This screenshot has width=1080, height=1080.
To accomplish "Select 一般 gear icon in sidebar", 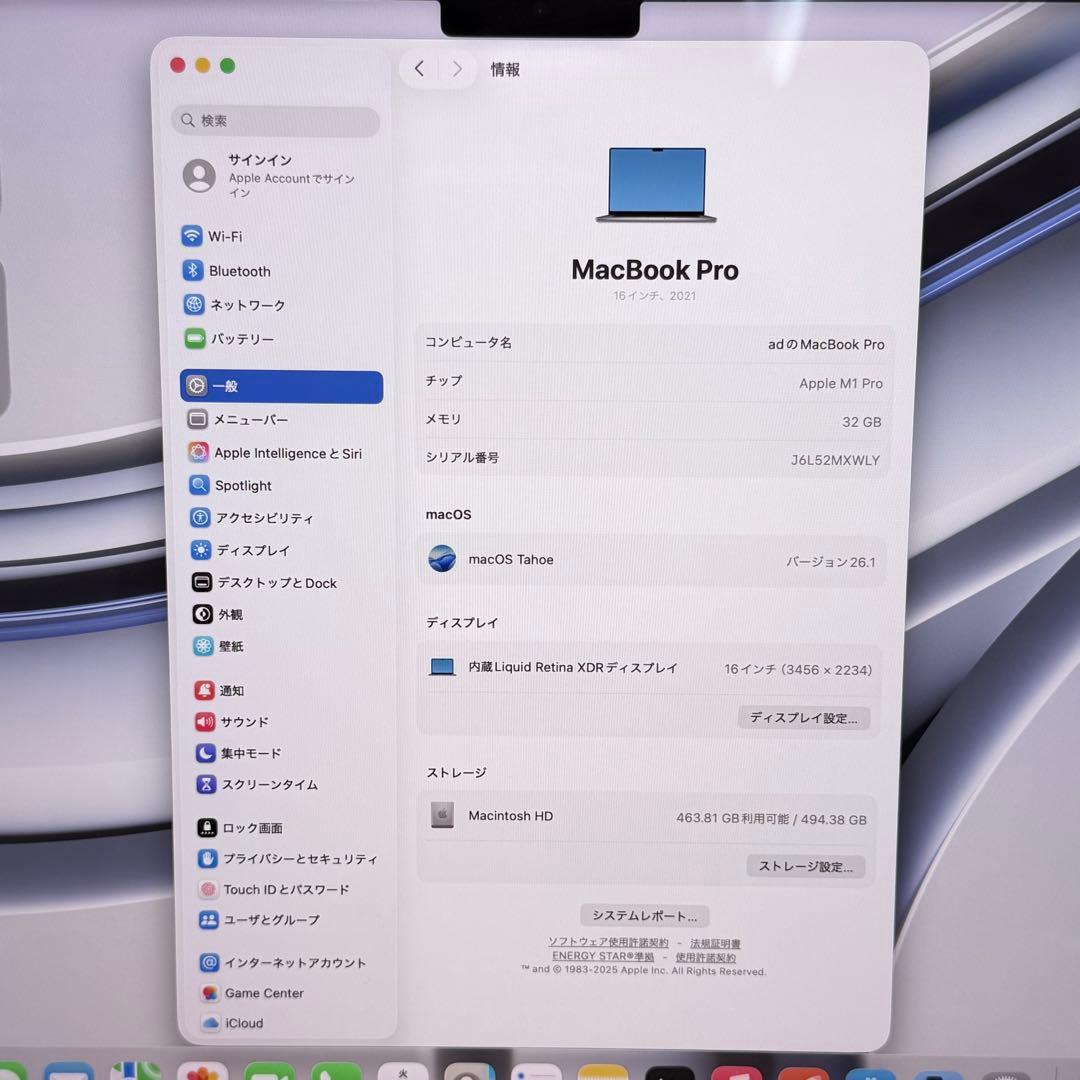I will coord(197,386).
